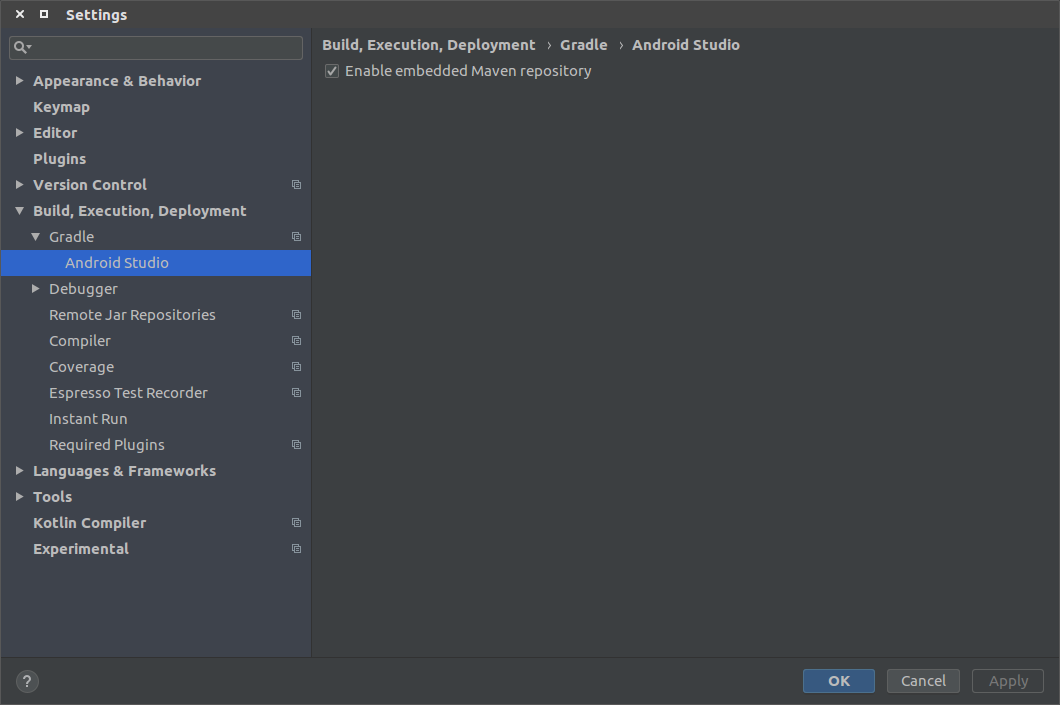Click project-level icon beside Compiler
The image size is (1060, 705).
pos(296,341)
